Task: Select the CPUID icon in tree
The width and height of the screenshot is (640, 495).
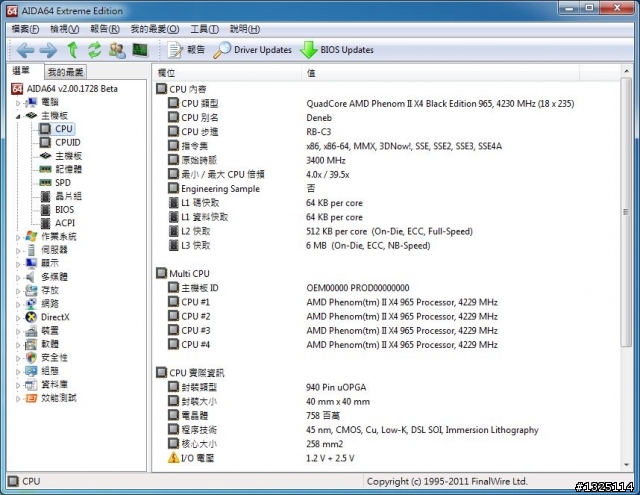Action: pos(44,142)
